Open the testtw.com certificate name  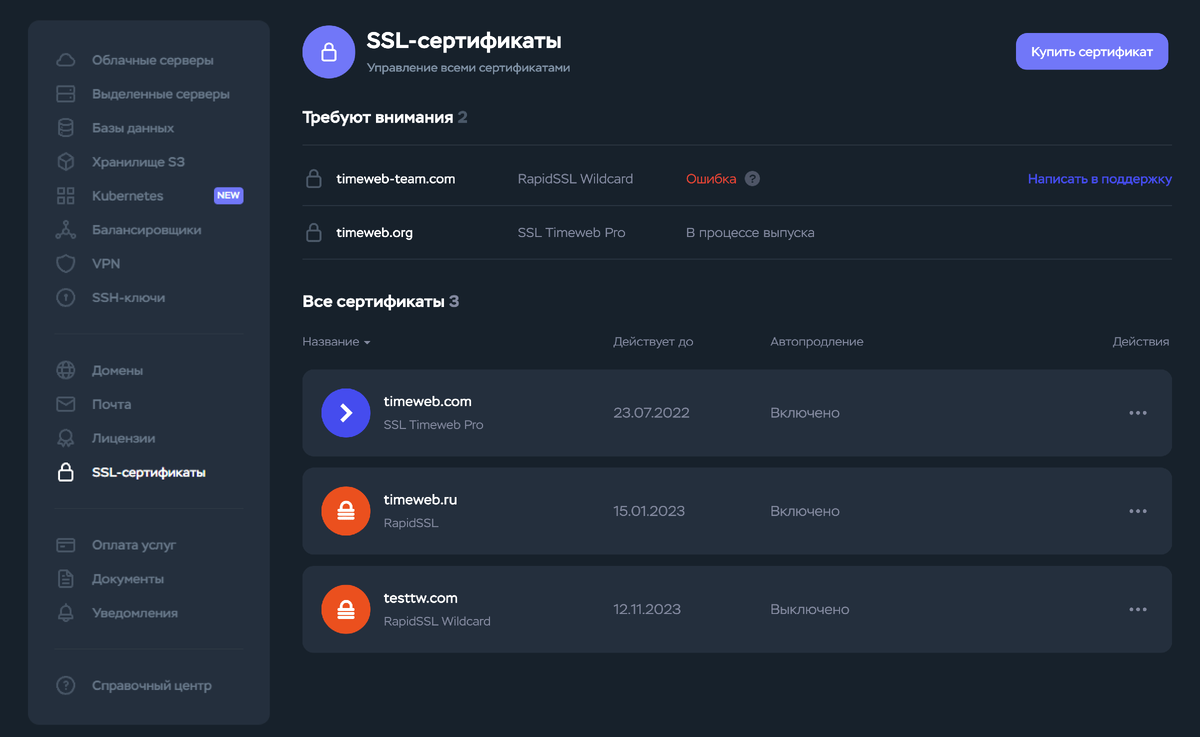420,598
